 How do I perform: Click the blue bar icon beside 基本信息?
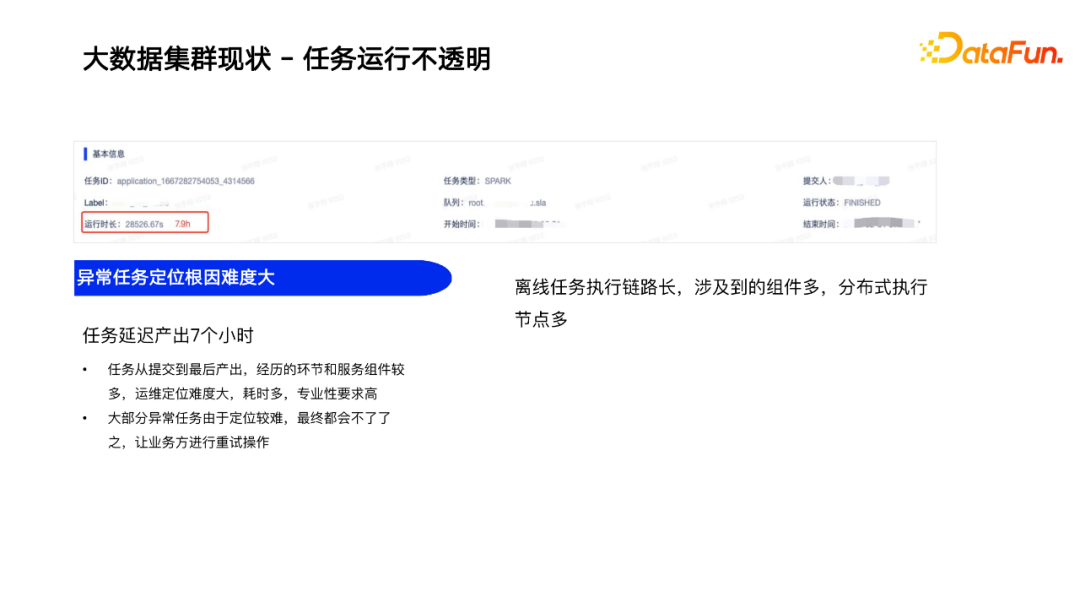[85, 154]
